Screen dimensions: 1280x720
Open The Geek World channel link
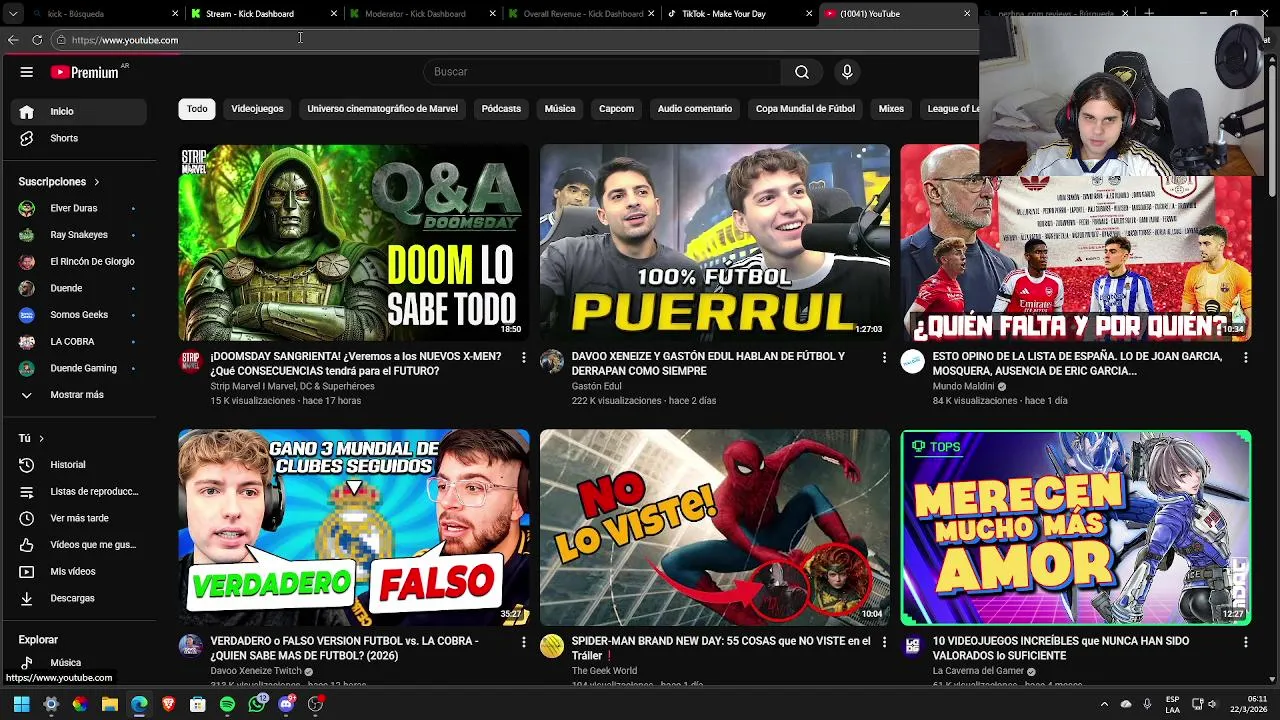tap(604, 671)
